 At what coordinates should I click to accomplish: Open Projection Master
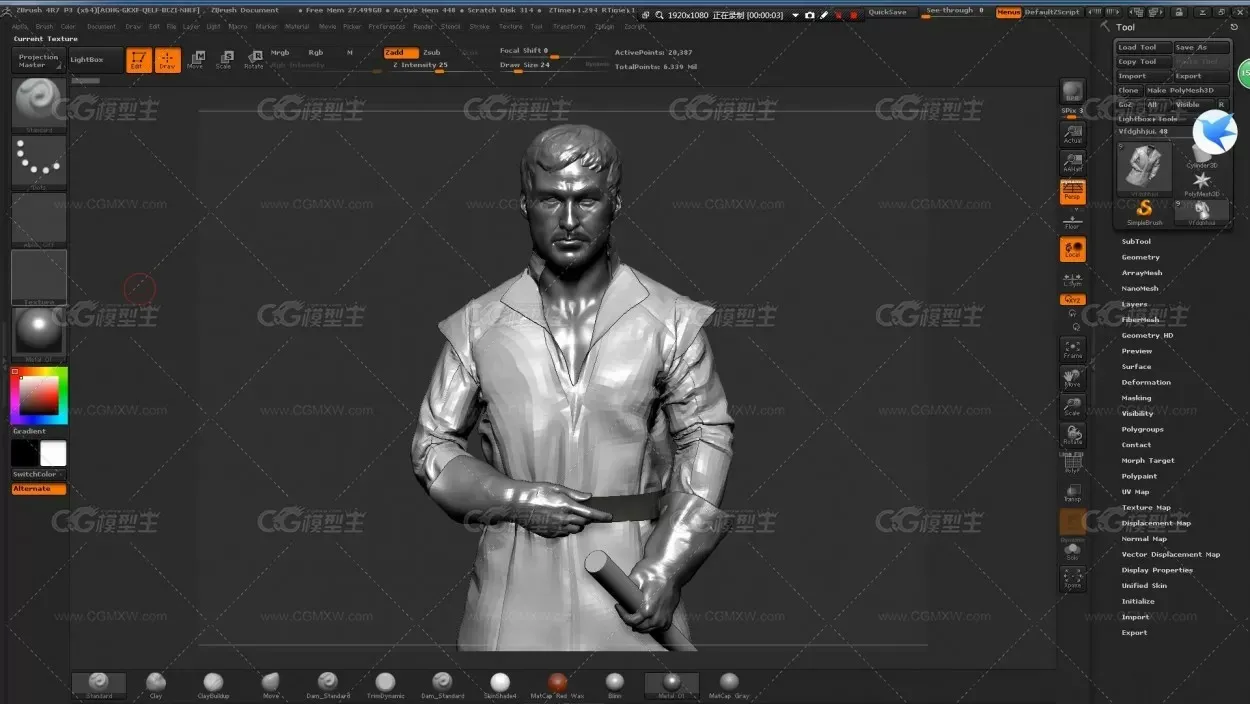click(x=38, y=60)
